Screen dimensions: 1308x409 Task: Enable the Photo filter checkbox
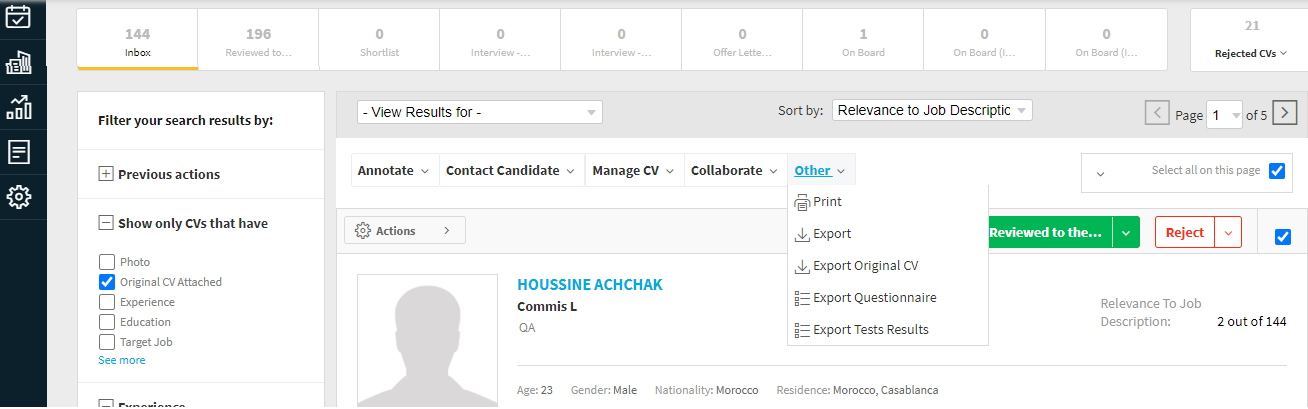coord(107,262)
